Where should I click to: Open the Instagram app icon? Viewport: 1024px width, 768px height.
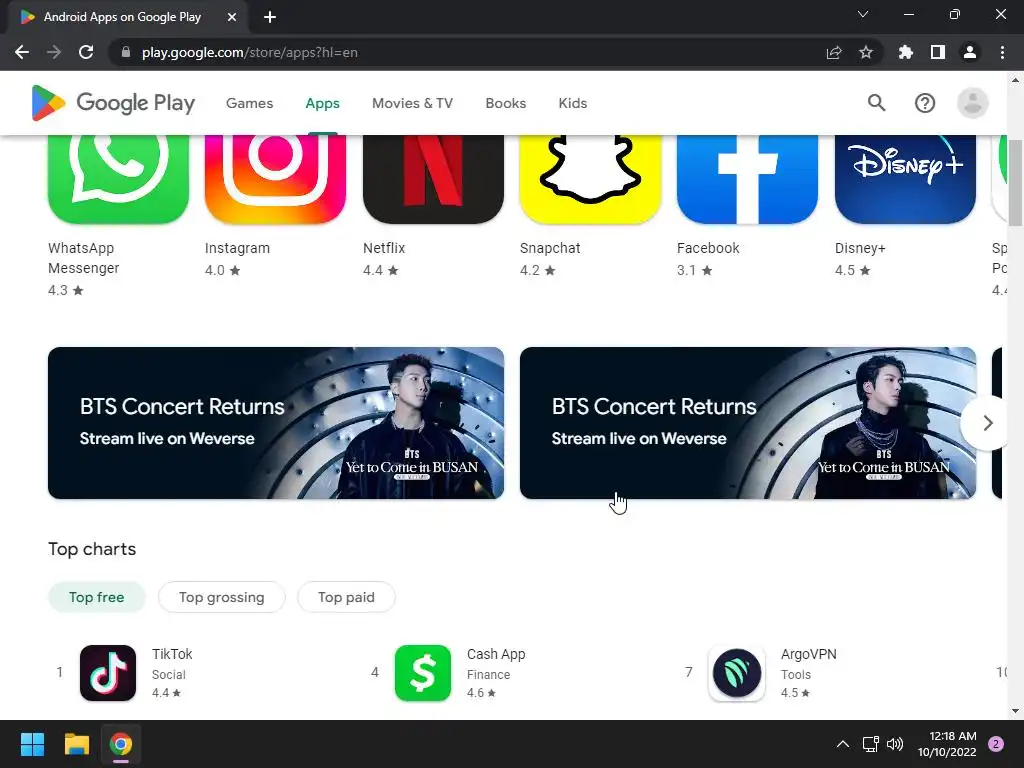[275, 179]
